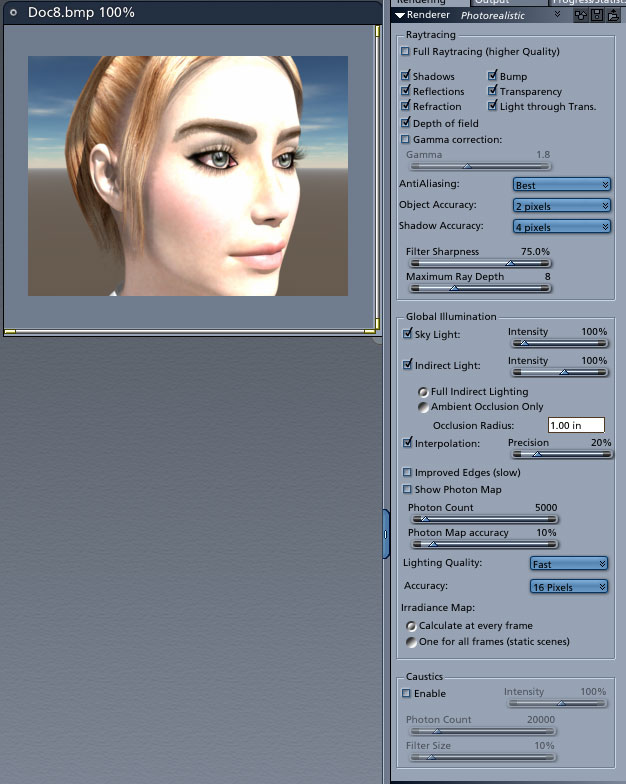Screen dimensions: 626x784
Task: Click the Global Illumination Photon Count slider
Action: (x=483, y=519)
